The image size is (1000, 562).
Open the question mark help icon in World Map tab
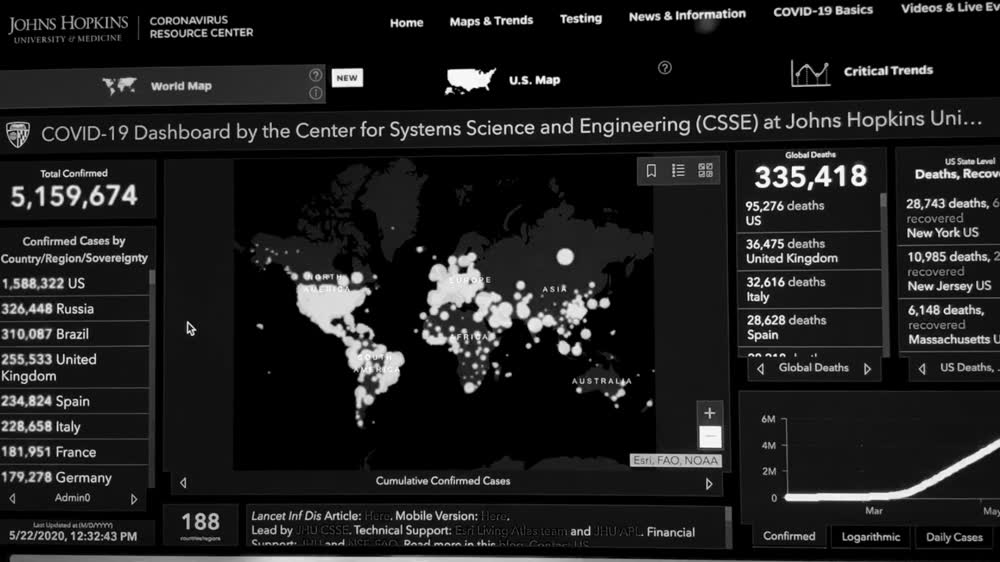[315, 75]
